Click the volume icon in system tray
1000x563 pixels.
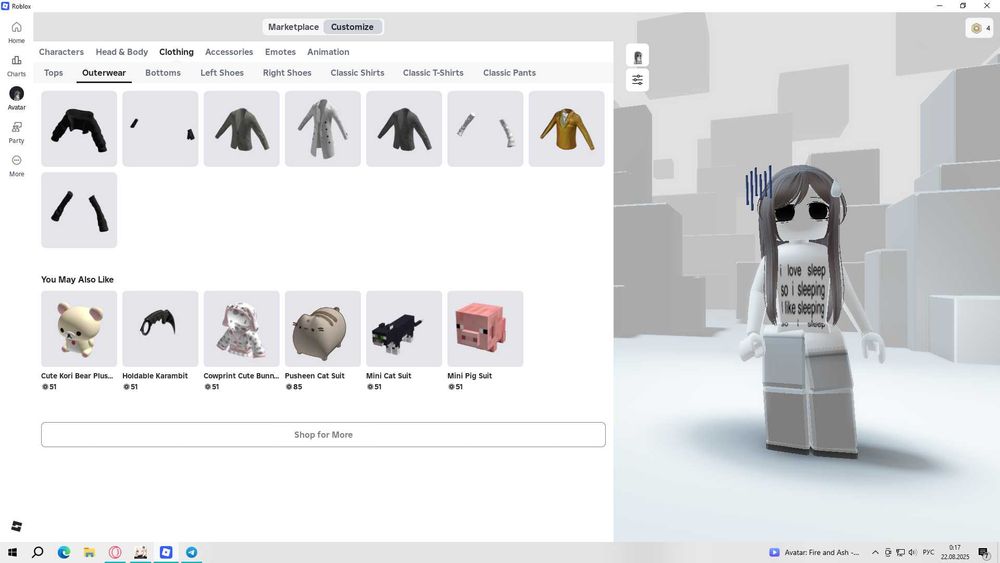click(x=912, y=552)
